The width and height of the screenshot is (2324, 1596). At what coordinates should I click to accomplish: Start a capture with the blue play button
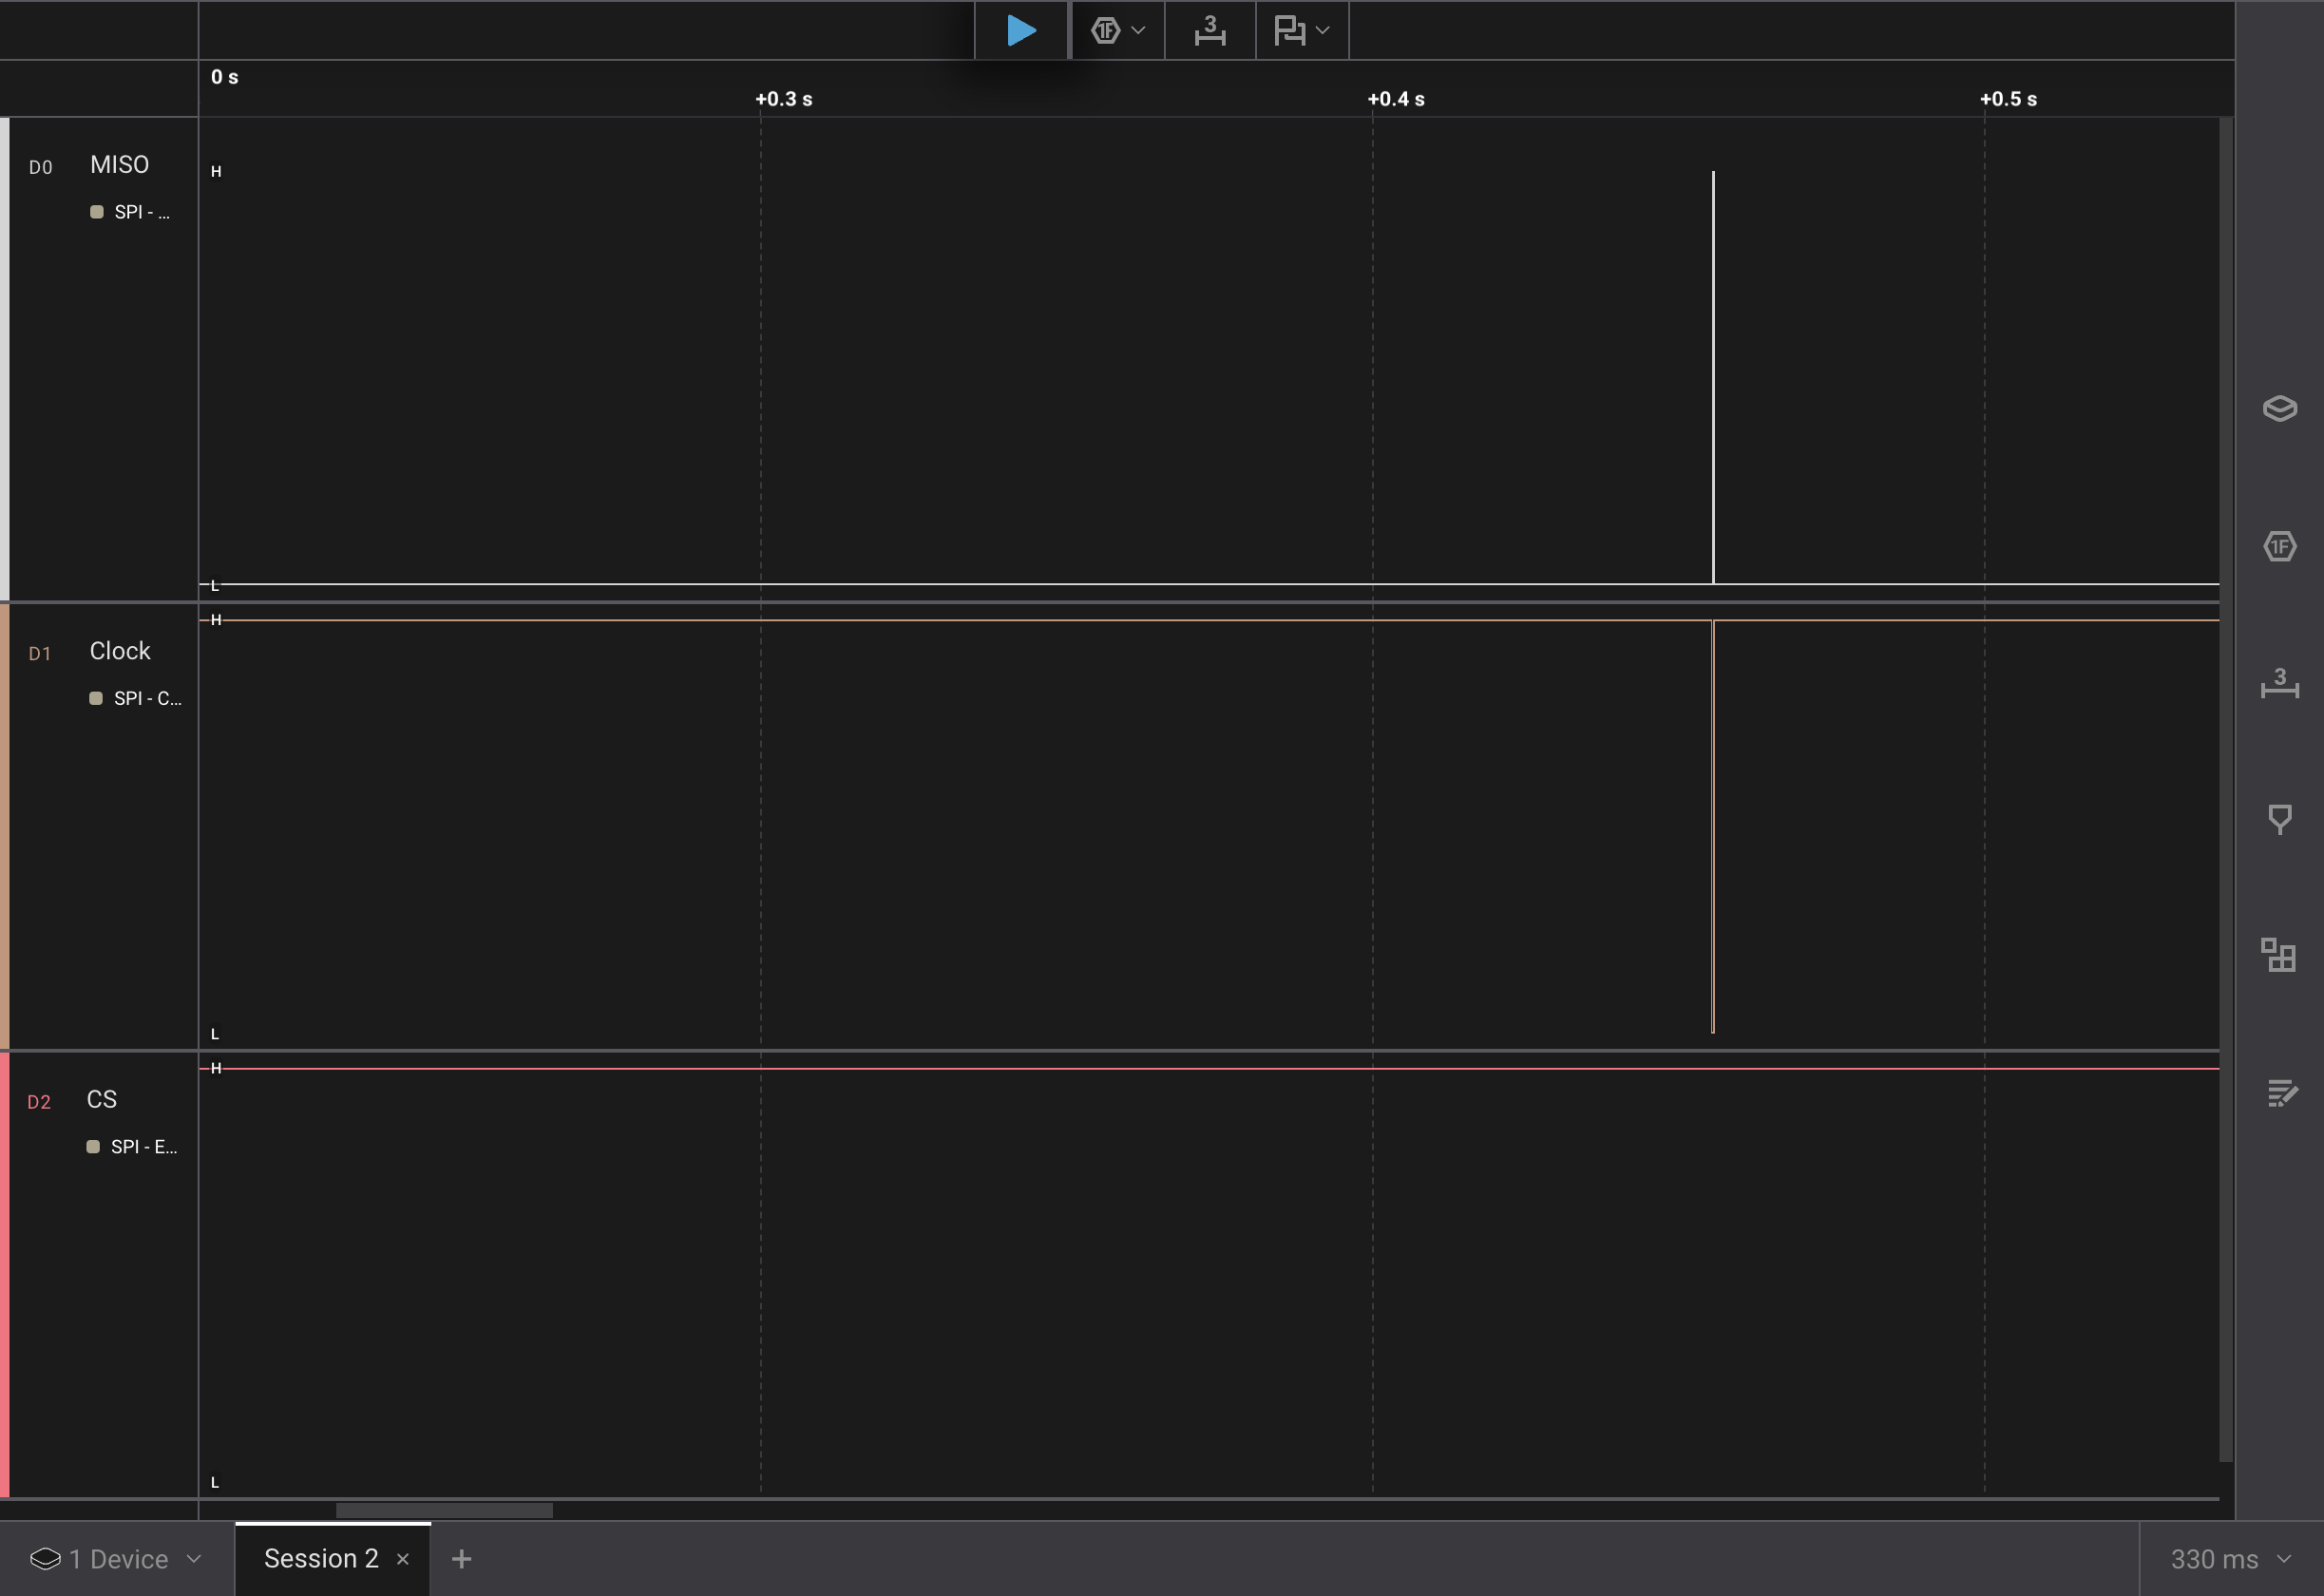(x=1021, y=30)
